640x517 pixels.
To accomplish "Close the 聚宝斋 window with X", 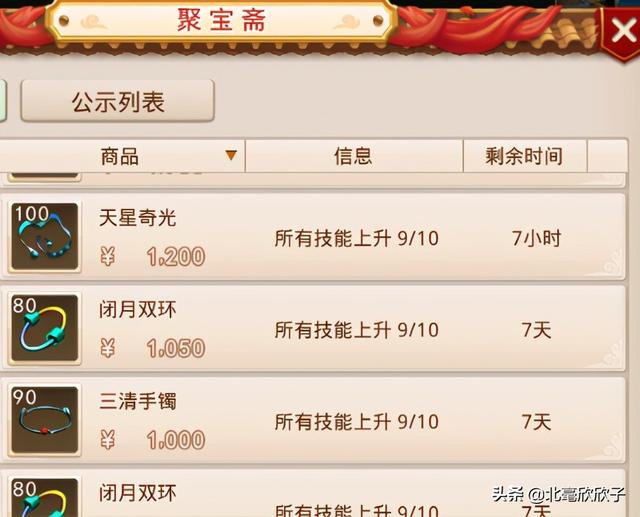I will [622, 32].
